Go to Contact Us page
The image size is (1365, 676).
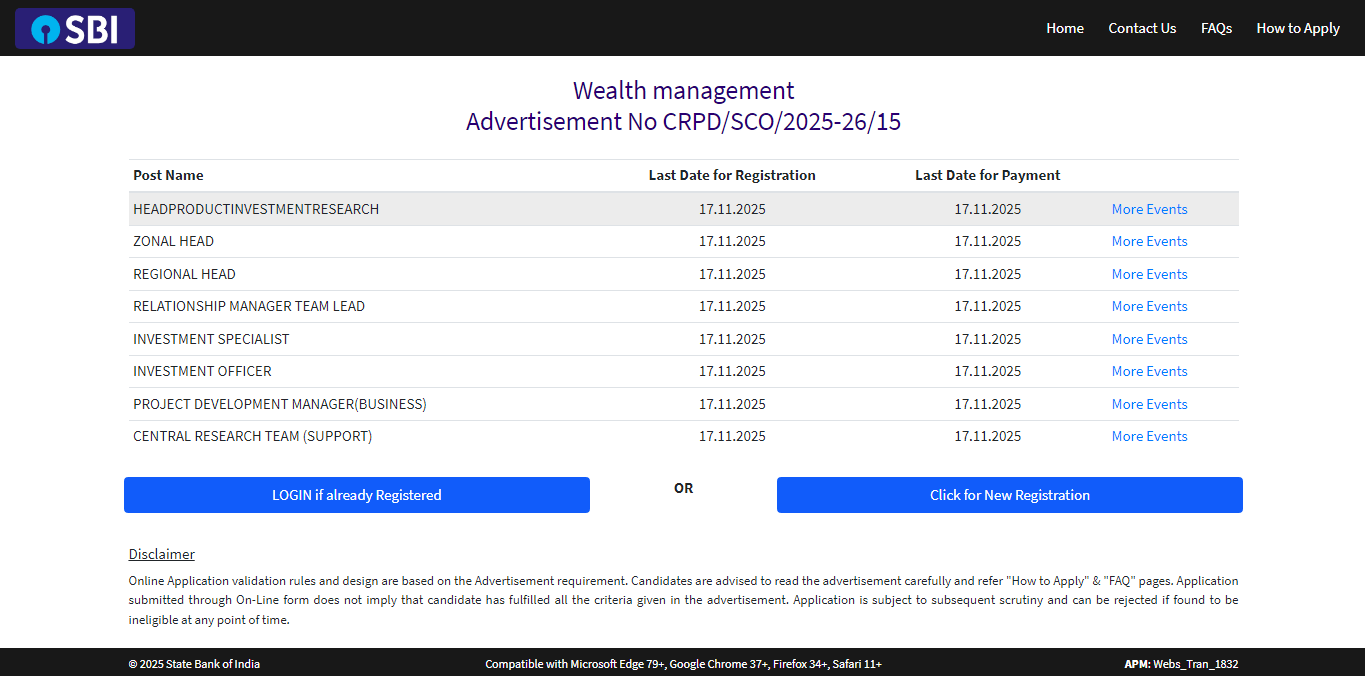pyautogui.click(x=1141, y=28)
